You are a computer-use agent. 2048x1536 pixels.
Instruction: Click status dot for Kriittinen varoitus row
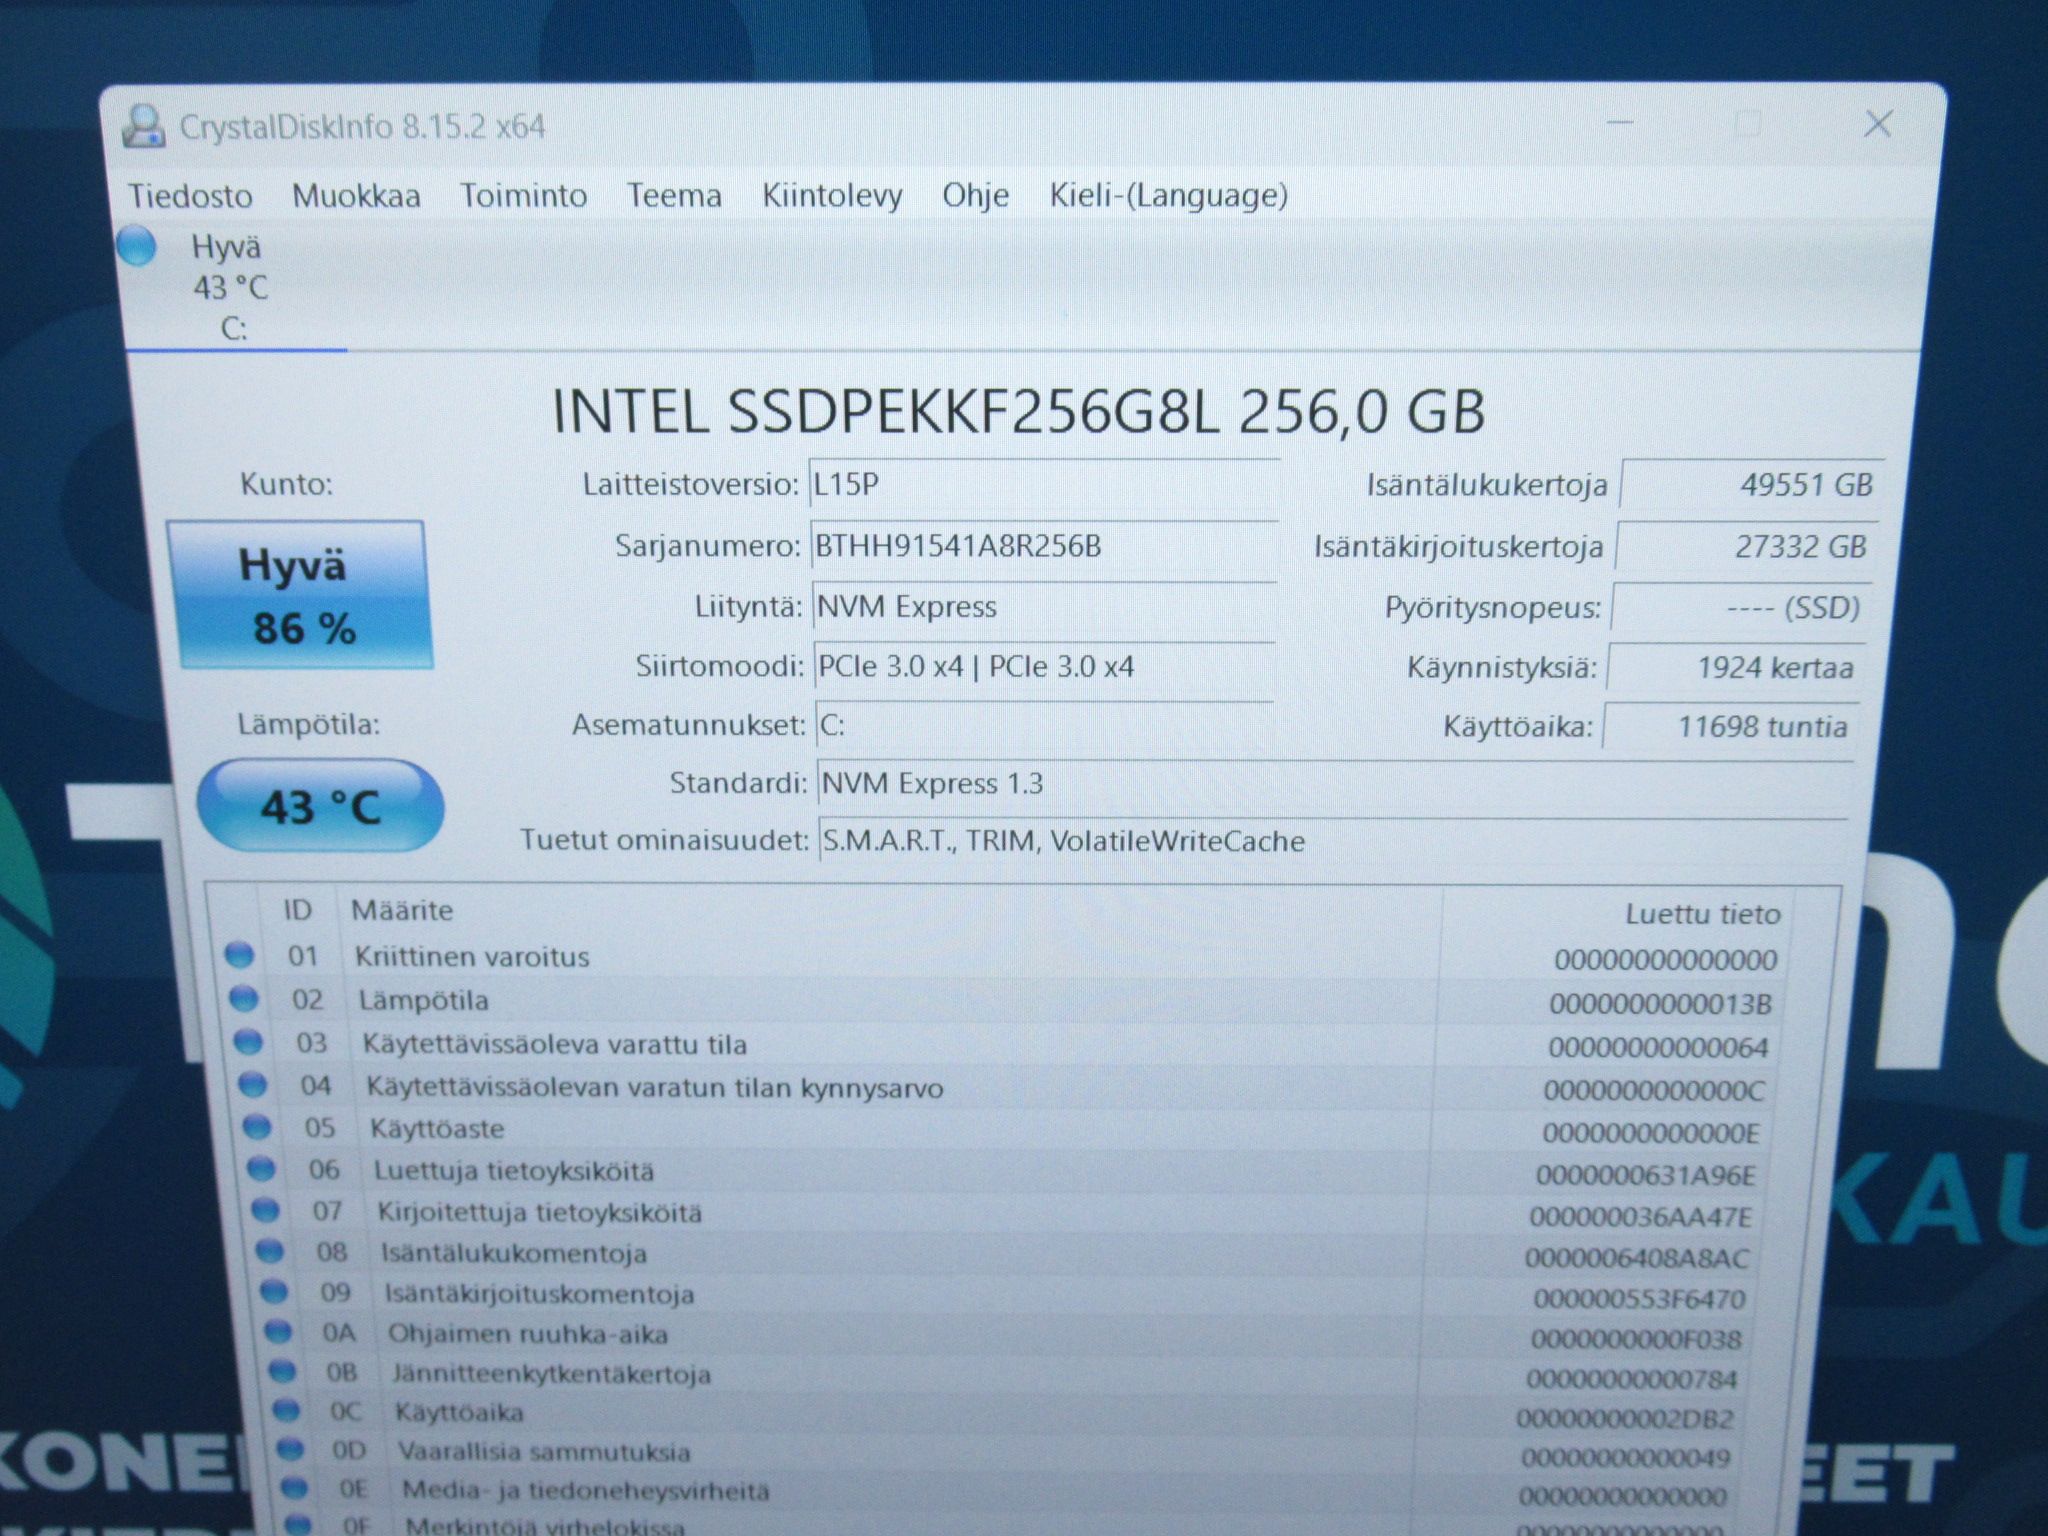(239, 955)
